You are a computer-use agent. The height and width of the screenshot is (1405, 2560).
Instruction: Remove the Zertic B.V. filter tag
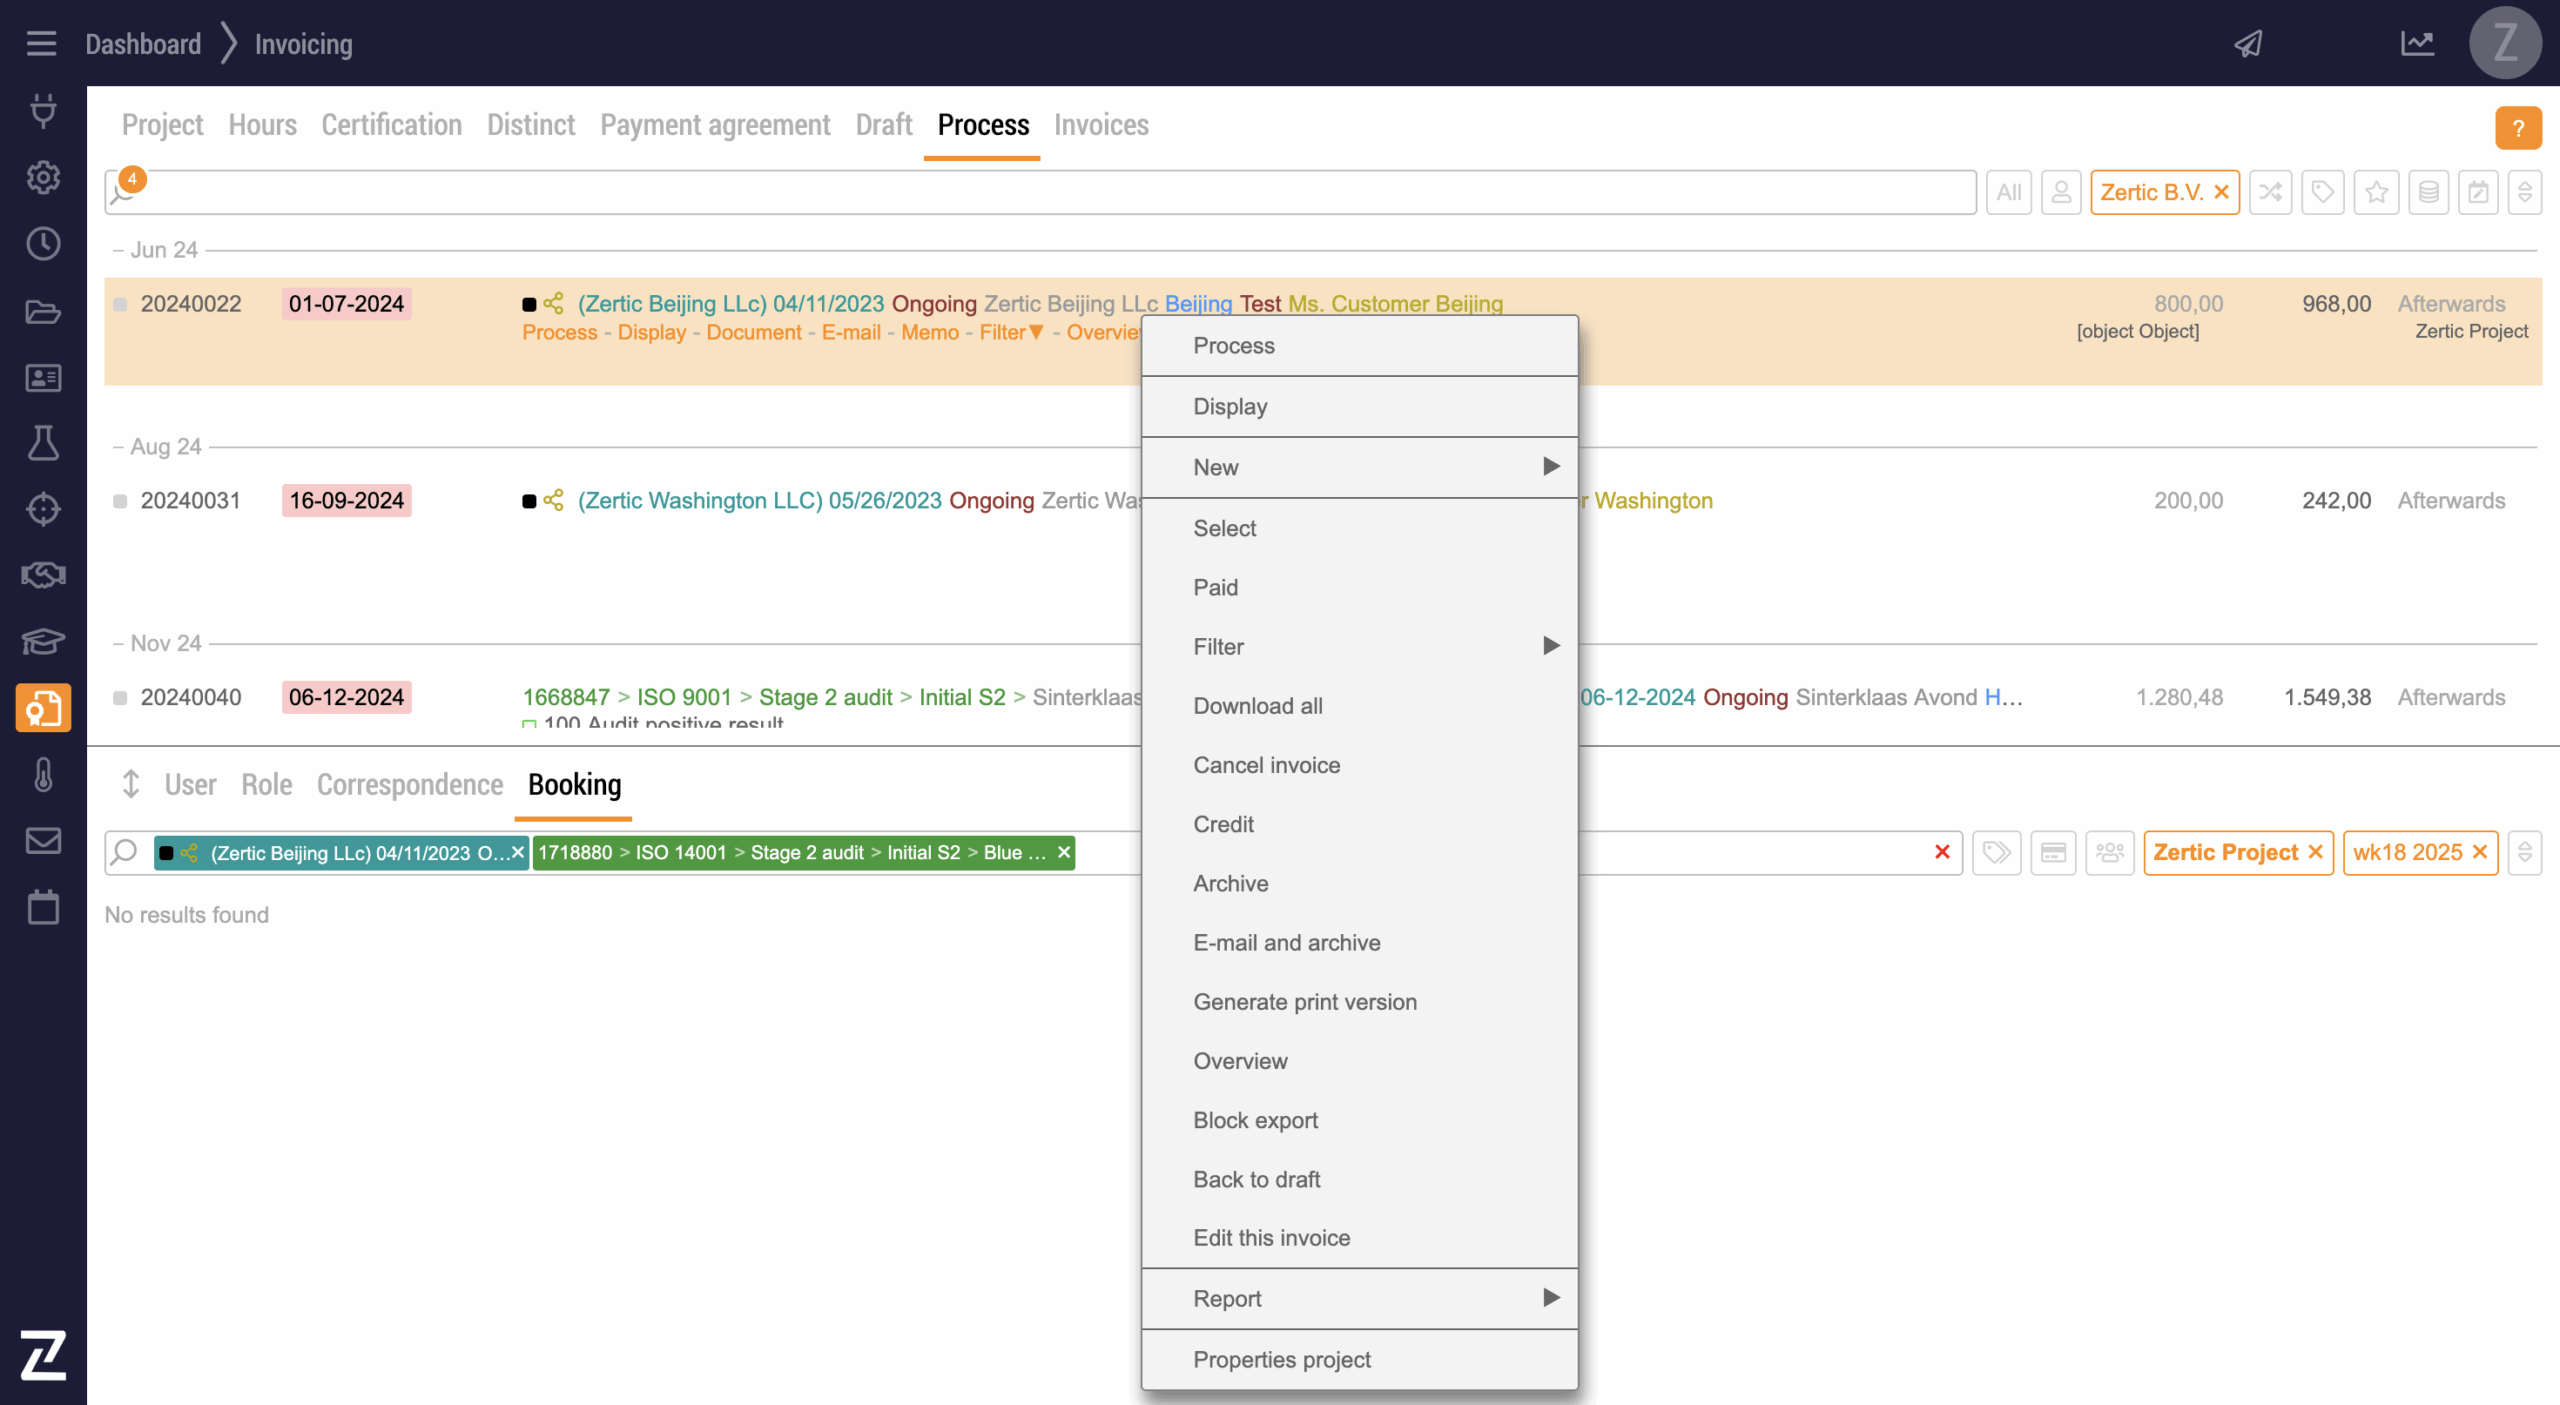tap(2221, 192)
